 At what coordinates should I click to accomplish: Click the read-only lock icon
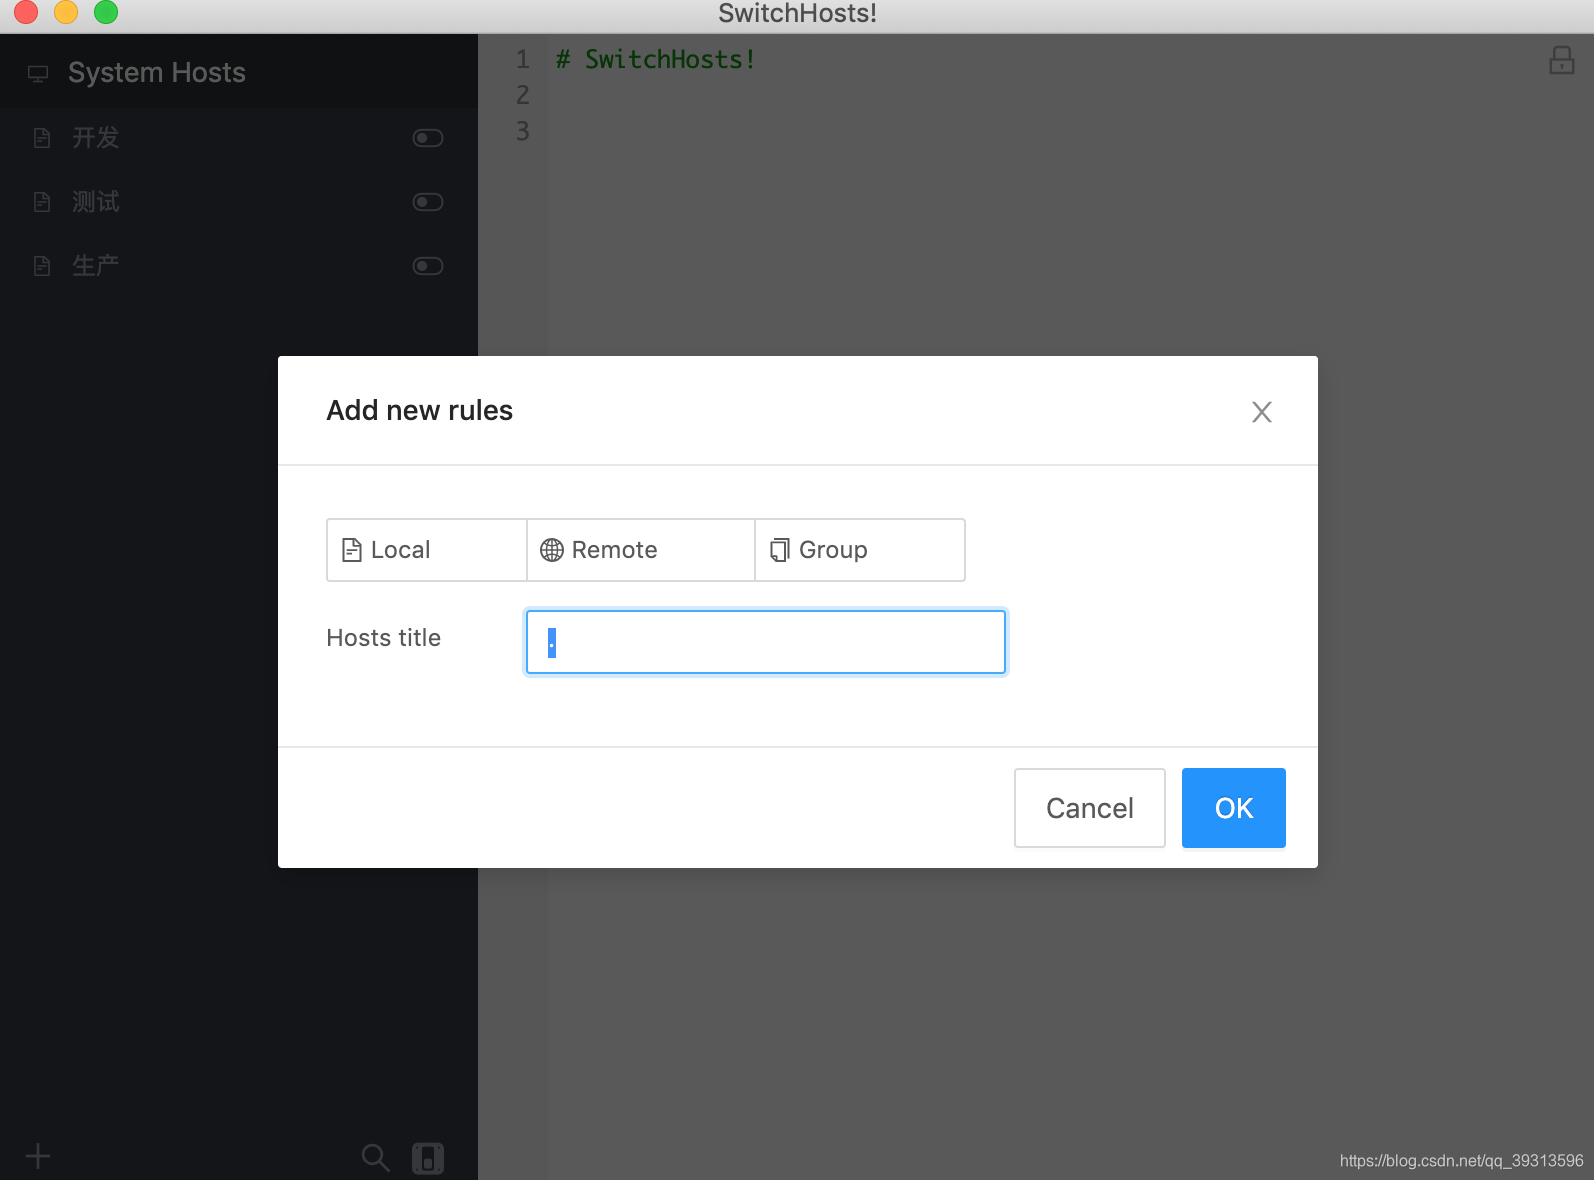1562,60
